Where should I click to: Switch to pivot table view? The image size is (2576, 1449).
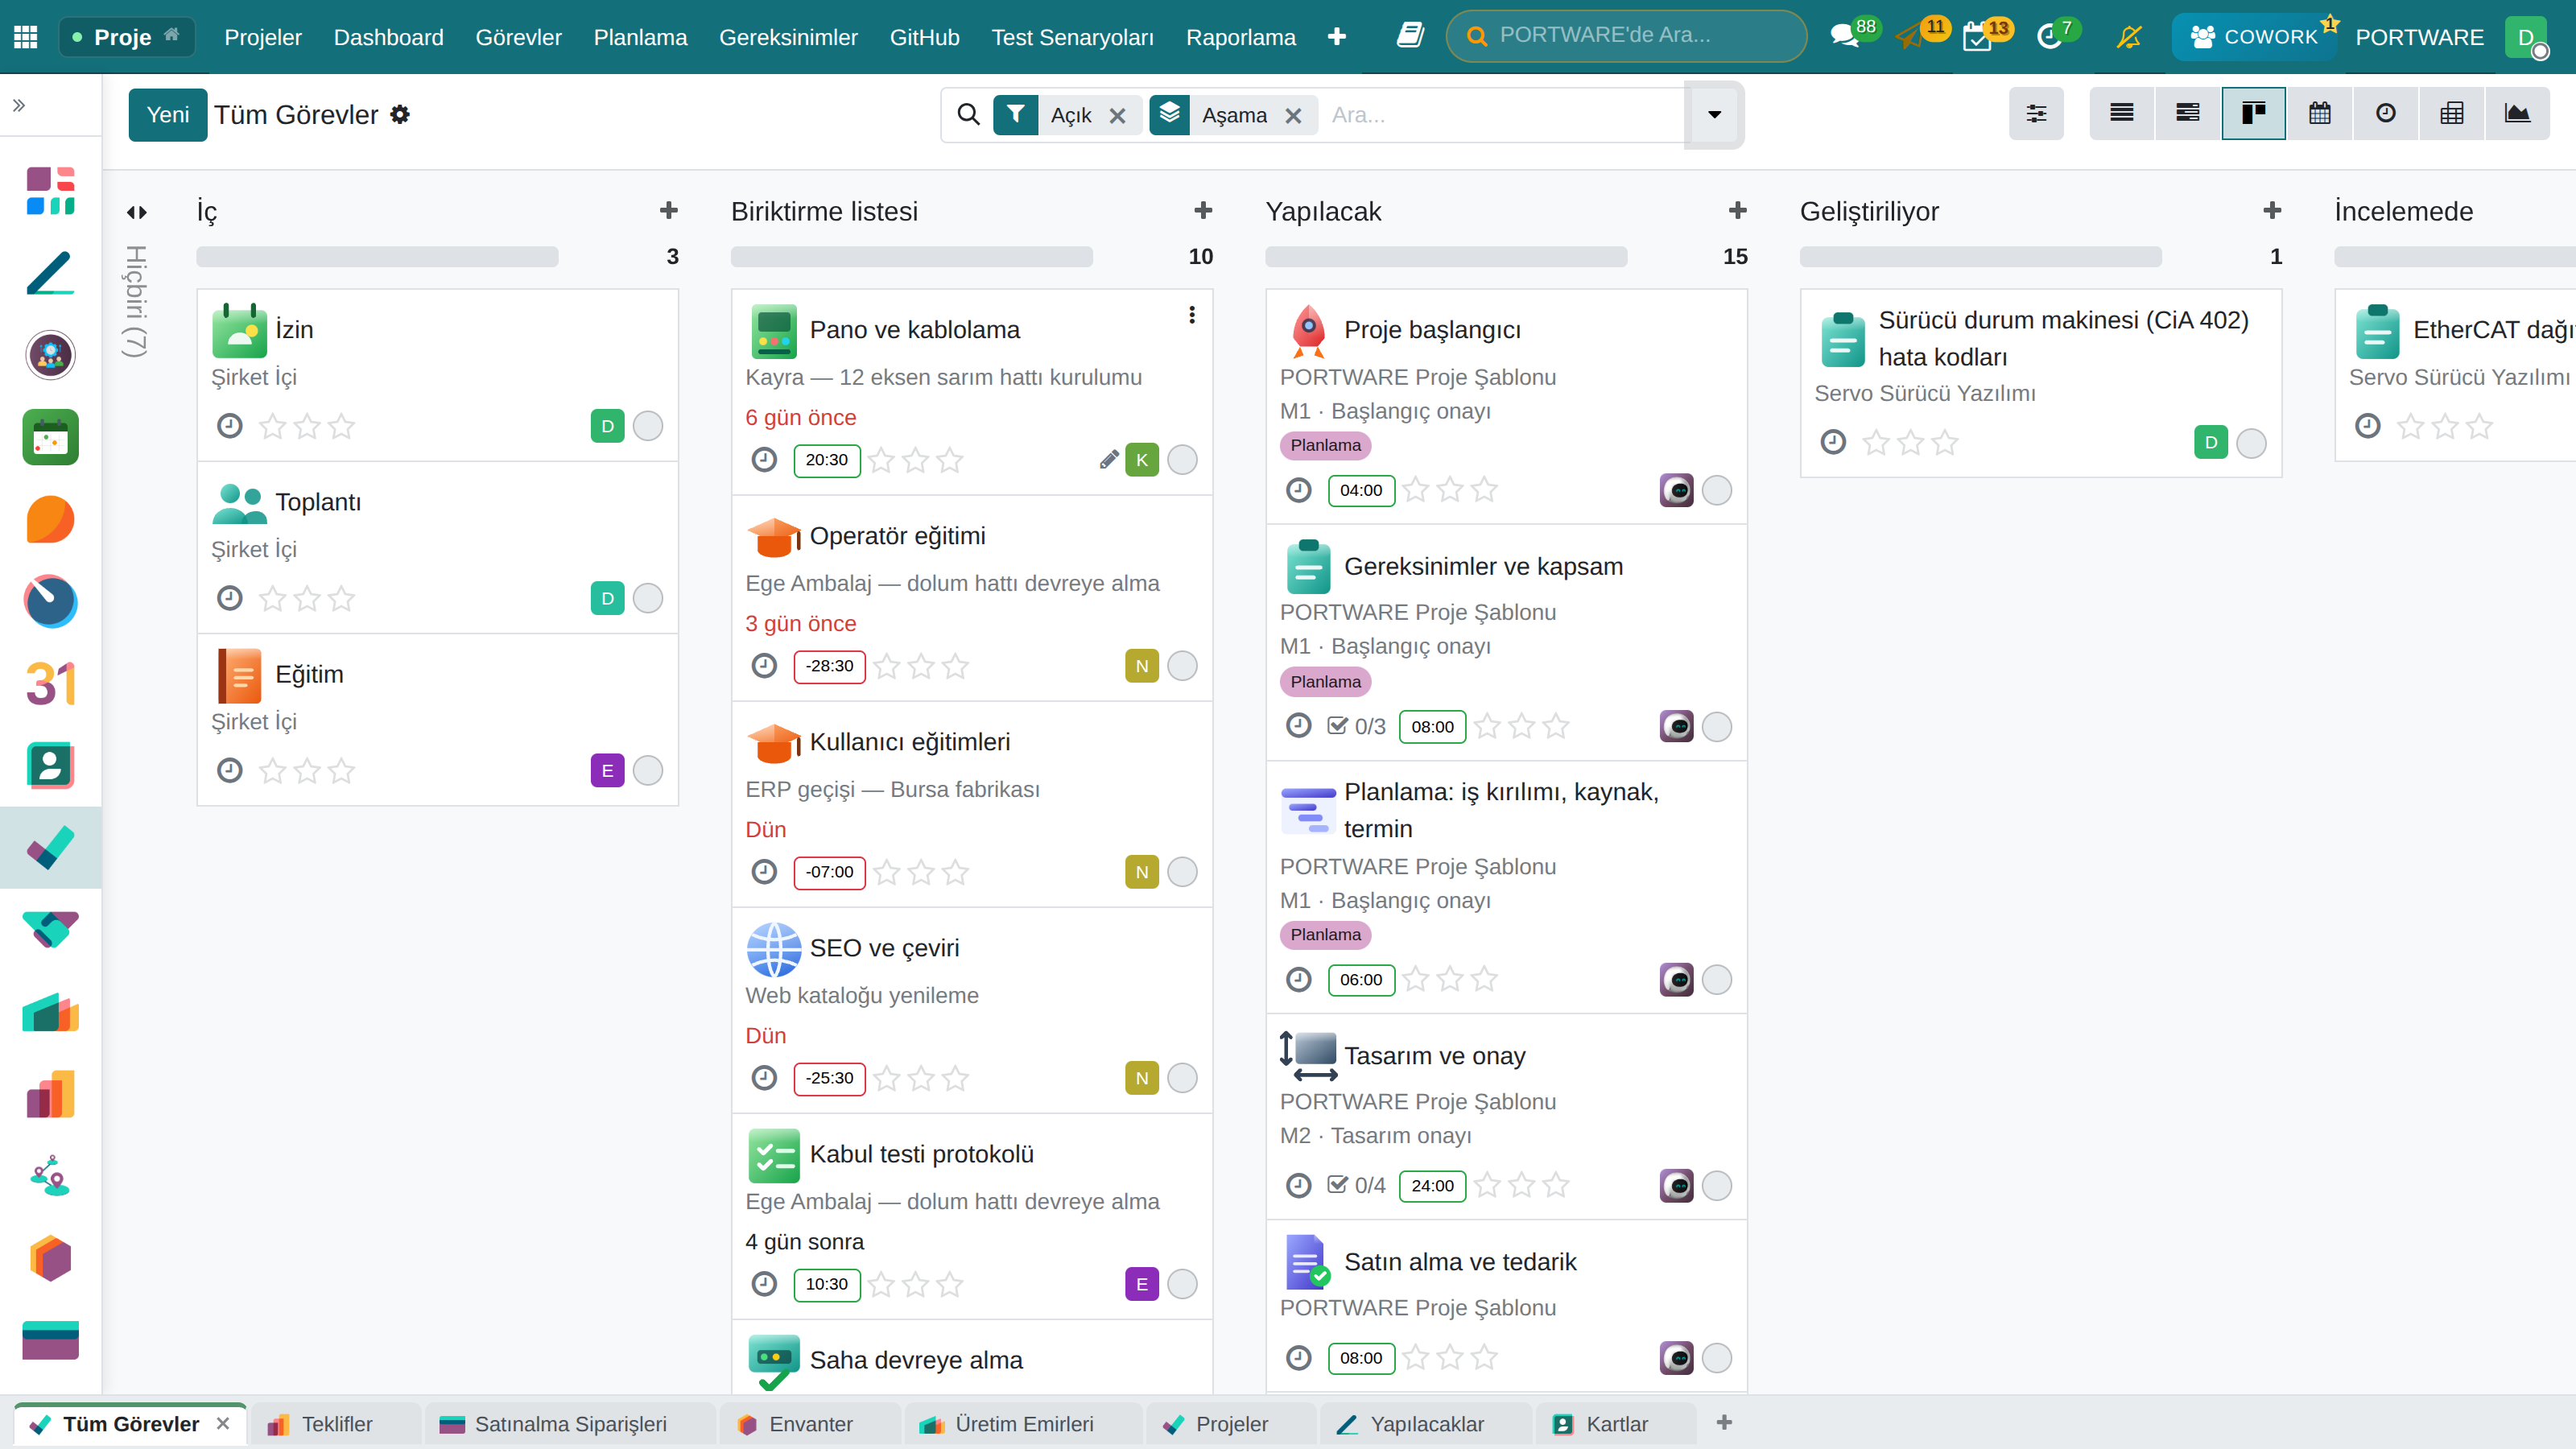(2452, 113)
